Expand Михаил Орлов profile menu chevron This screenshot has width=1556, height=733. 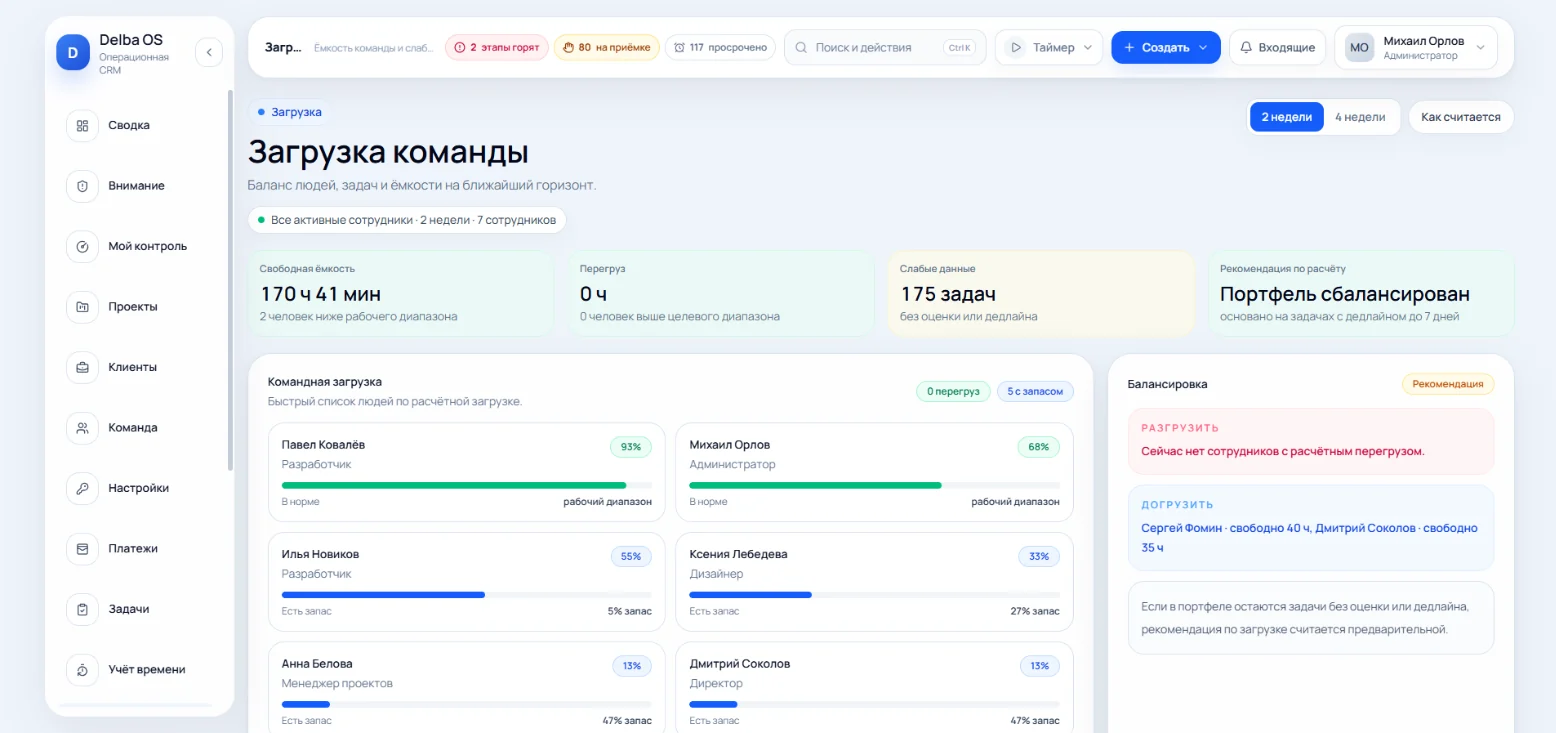click(x=1481, y=47)
